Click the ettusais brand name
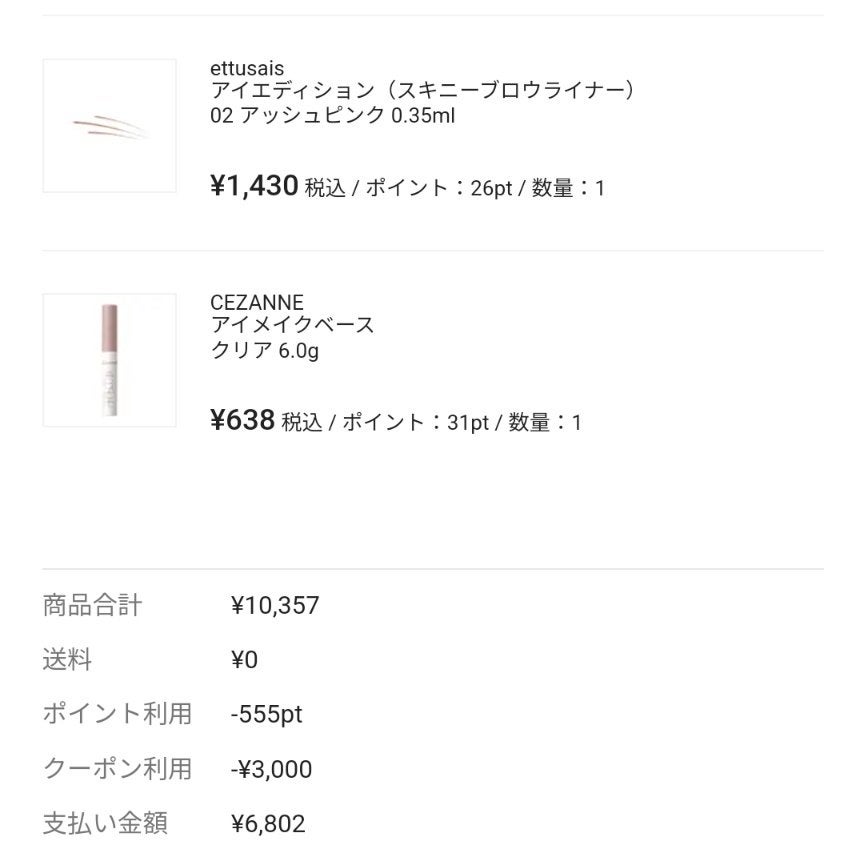 (x=247, y=69)
